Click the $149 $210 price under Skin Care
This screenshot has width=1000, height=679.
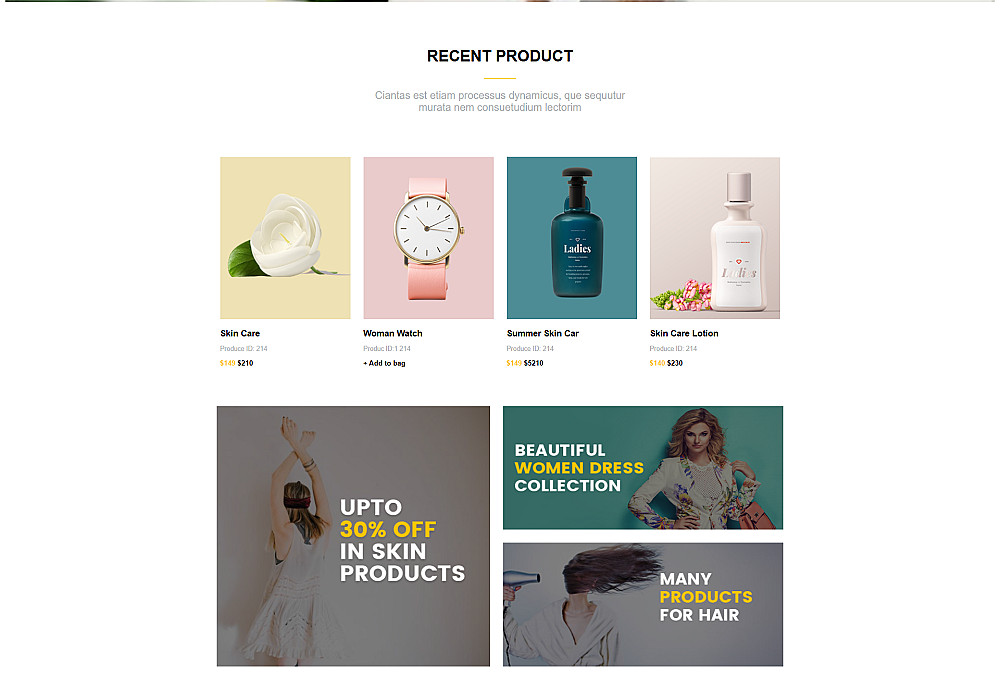pyautogui.click(x=237, y=363)
